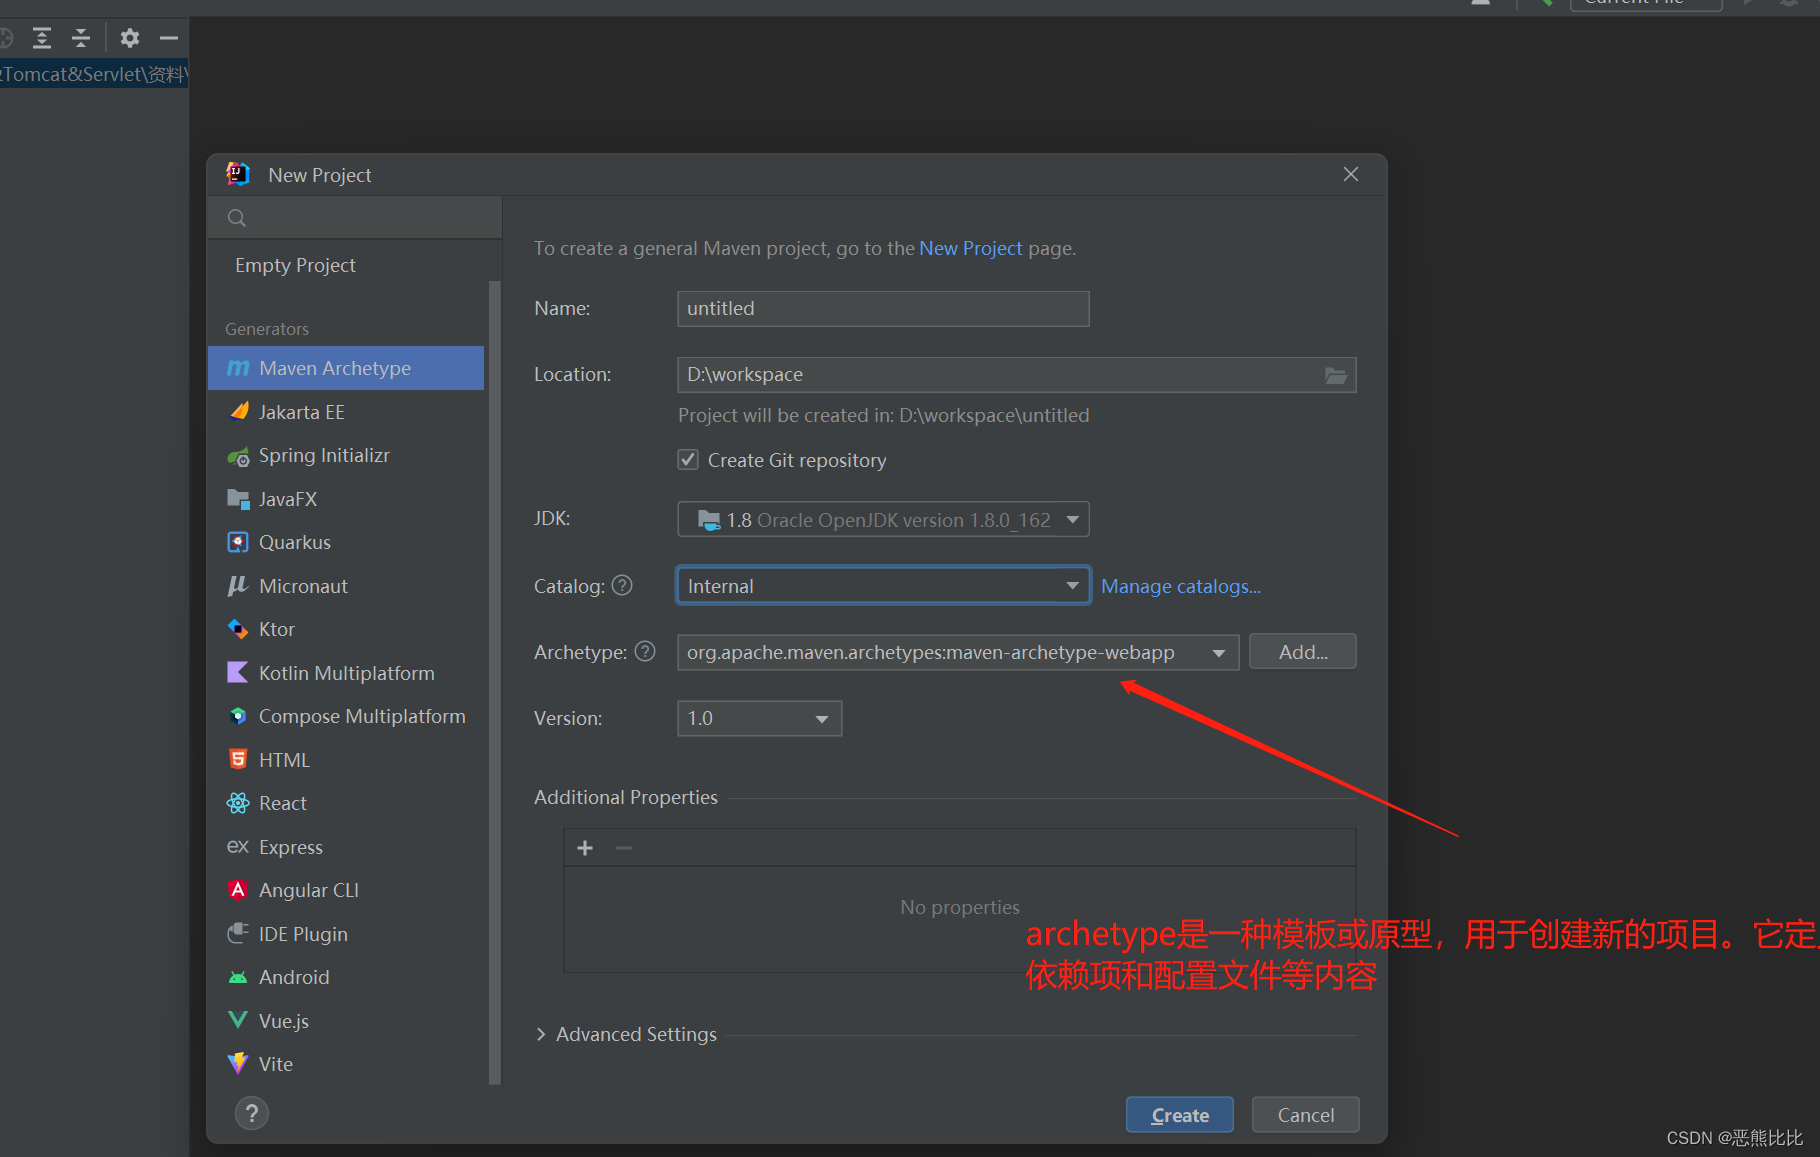
Task: Open the Spring Initializr generator
Action: click(346, 455)
